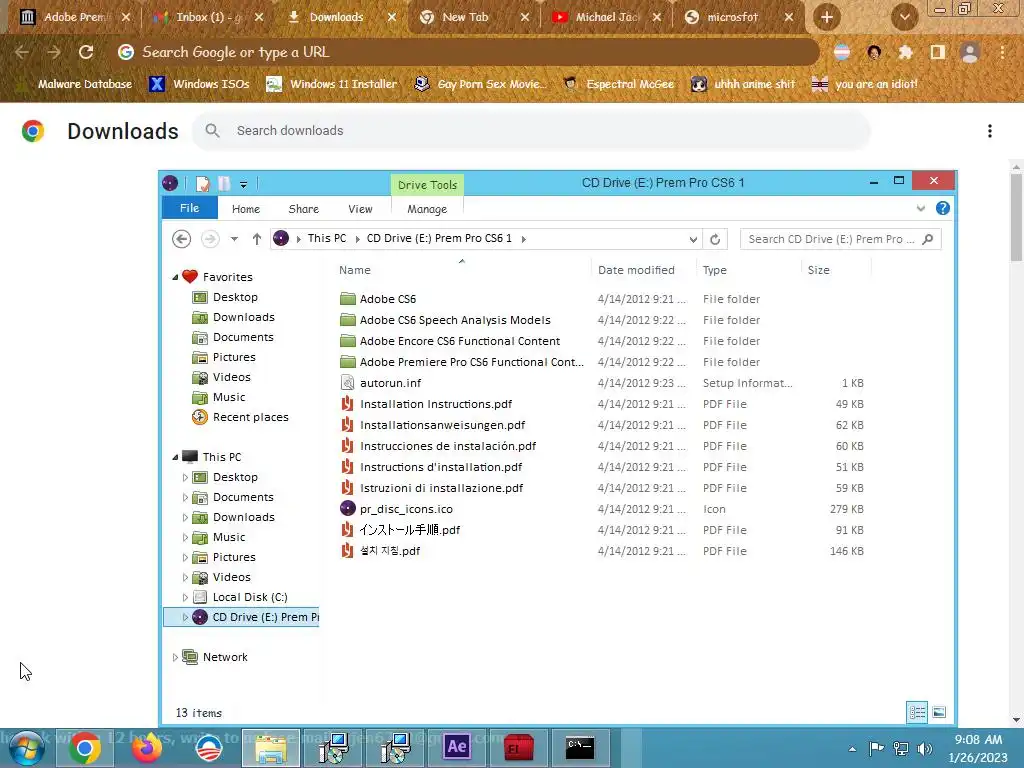Image resolution: width=1024 pixels, height=768 pixels.
Task: Click the Malware Database bookmark
Action: (x=74, y=84)
